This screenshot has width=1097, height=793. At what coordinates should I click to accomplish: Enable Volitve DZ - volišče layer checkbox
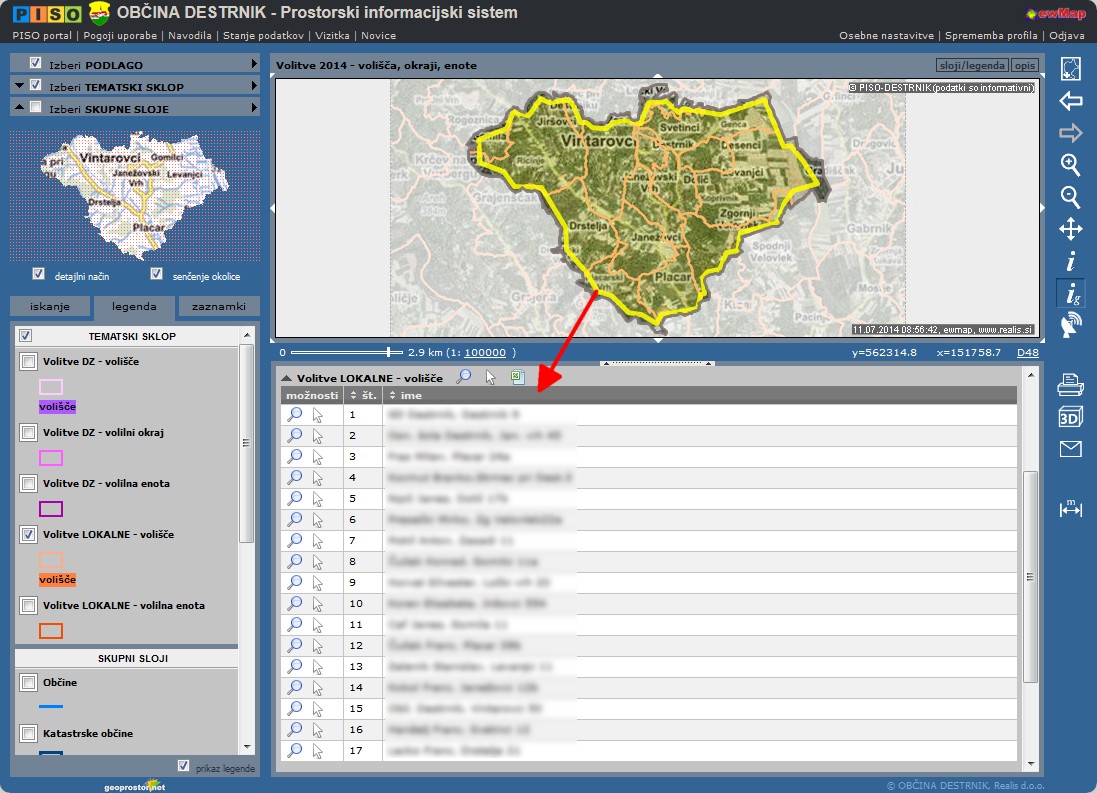pos(29,361)
